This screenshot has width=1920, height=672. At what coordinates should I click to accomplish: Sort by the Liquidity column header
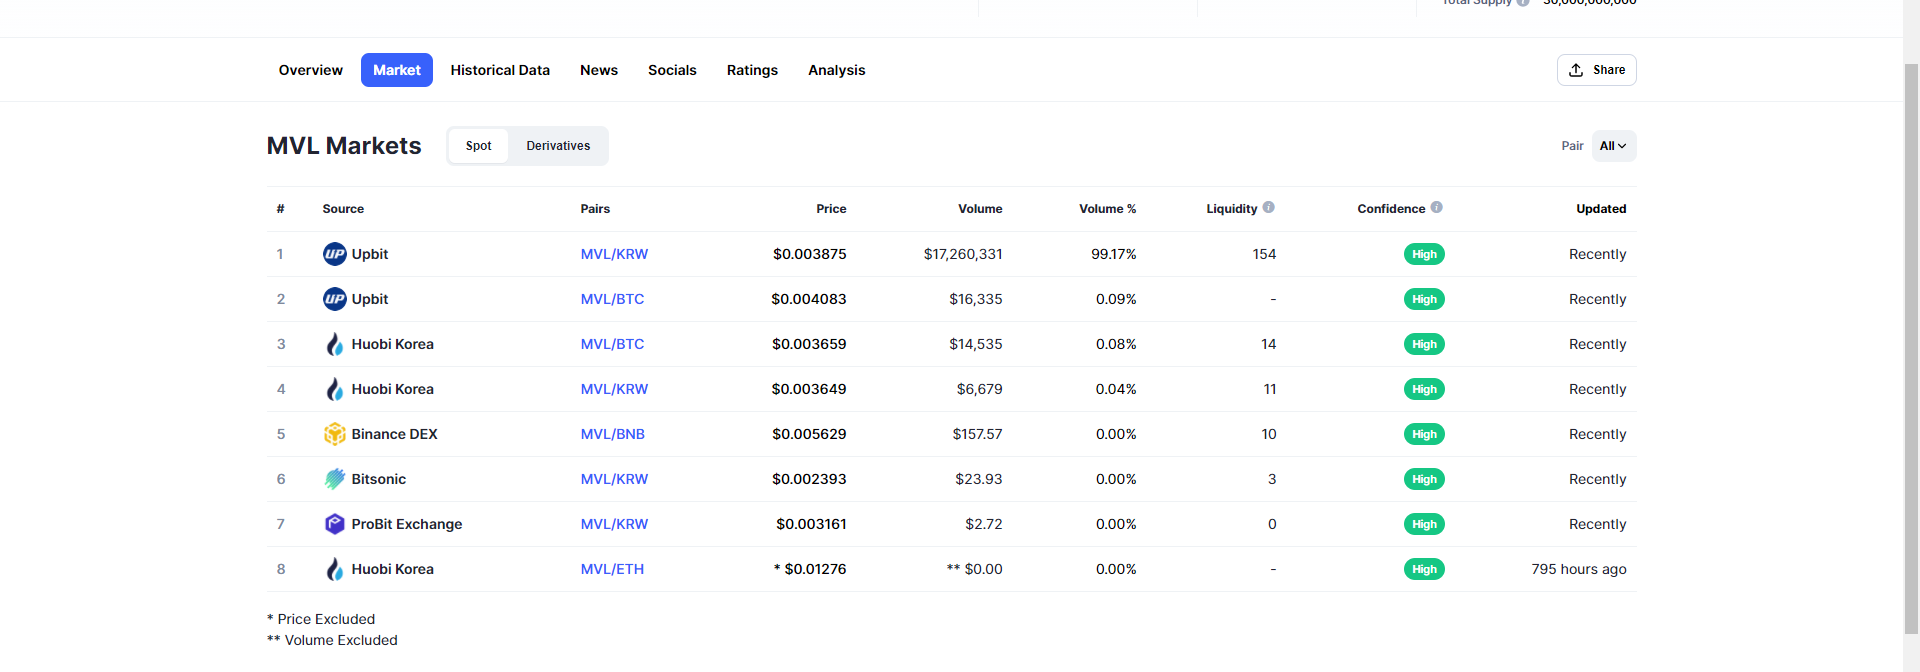click(x=1231, y=209)
